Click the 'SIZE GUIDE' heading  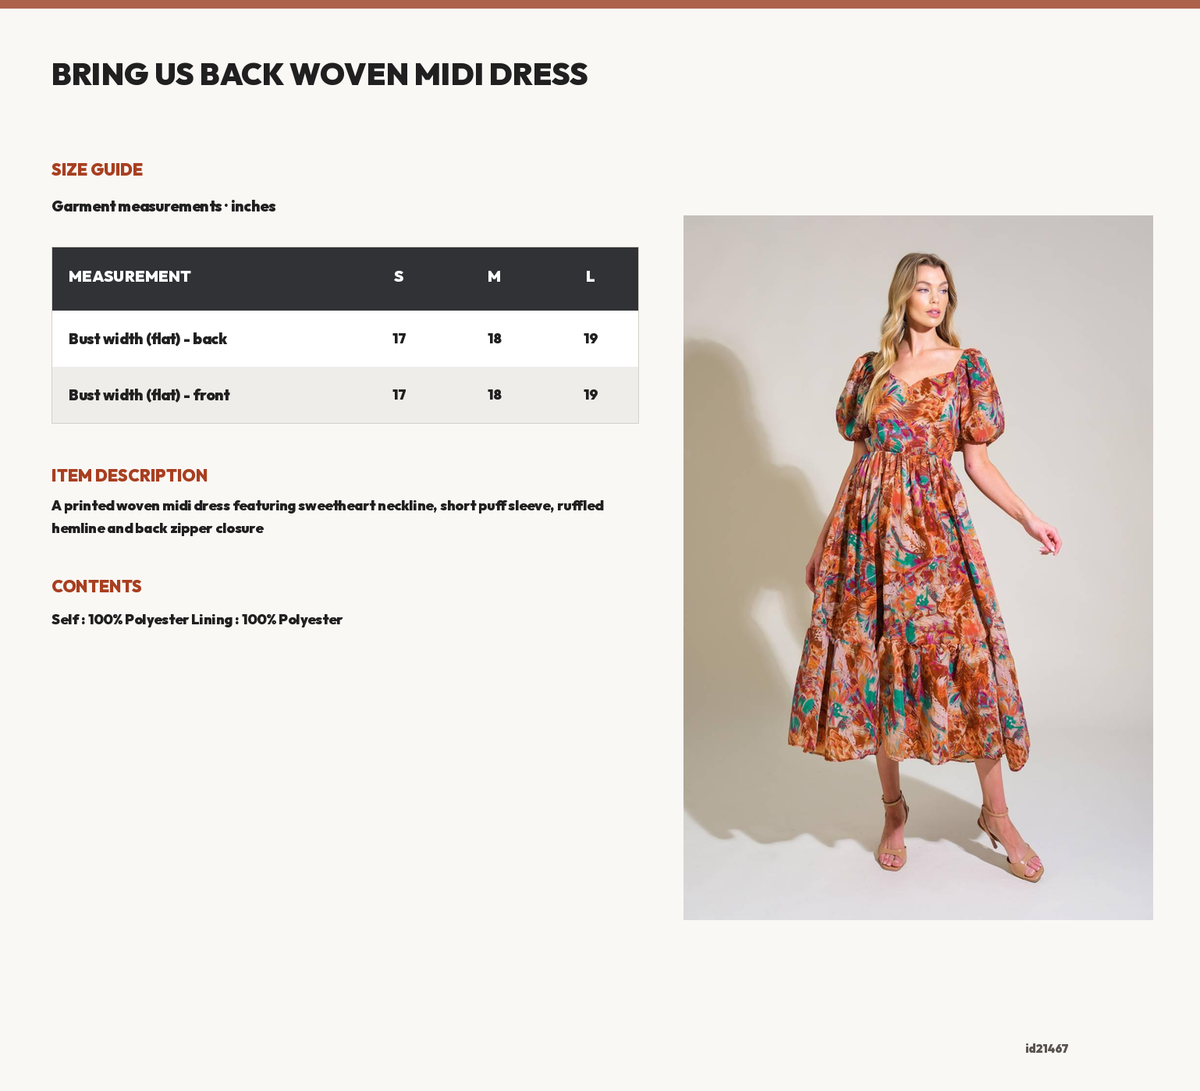(x=97, y=170)
